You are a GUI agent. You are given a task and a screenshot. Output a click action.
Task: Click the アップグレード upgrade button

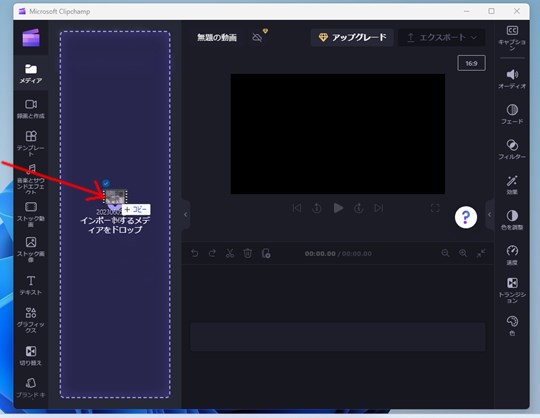(352, 37)
